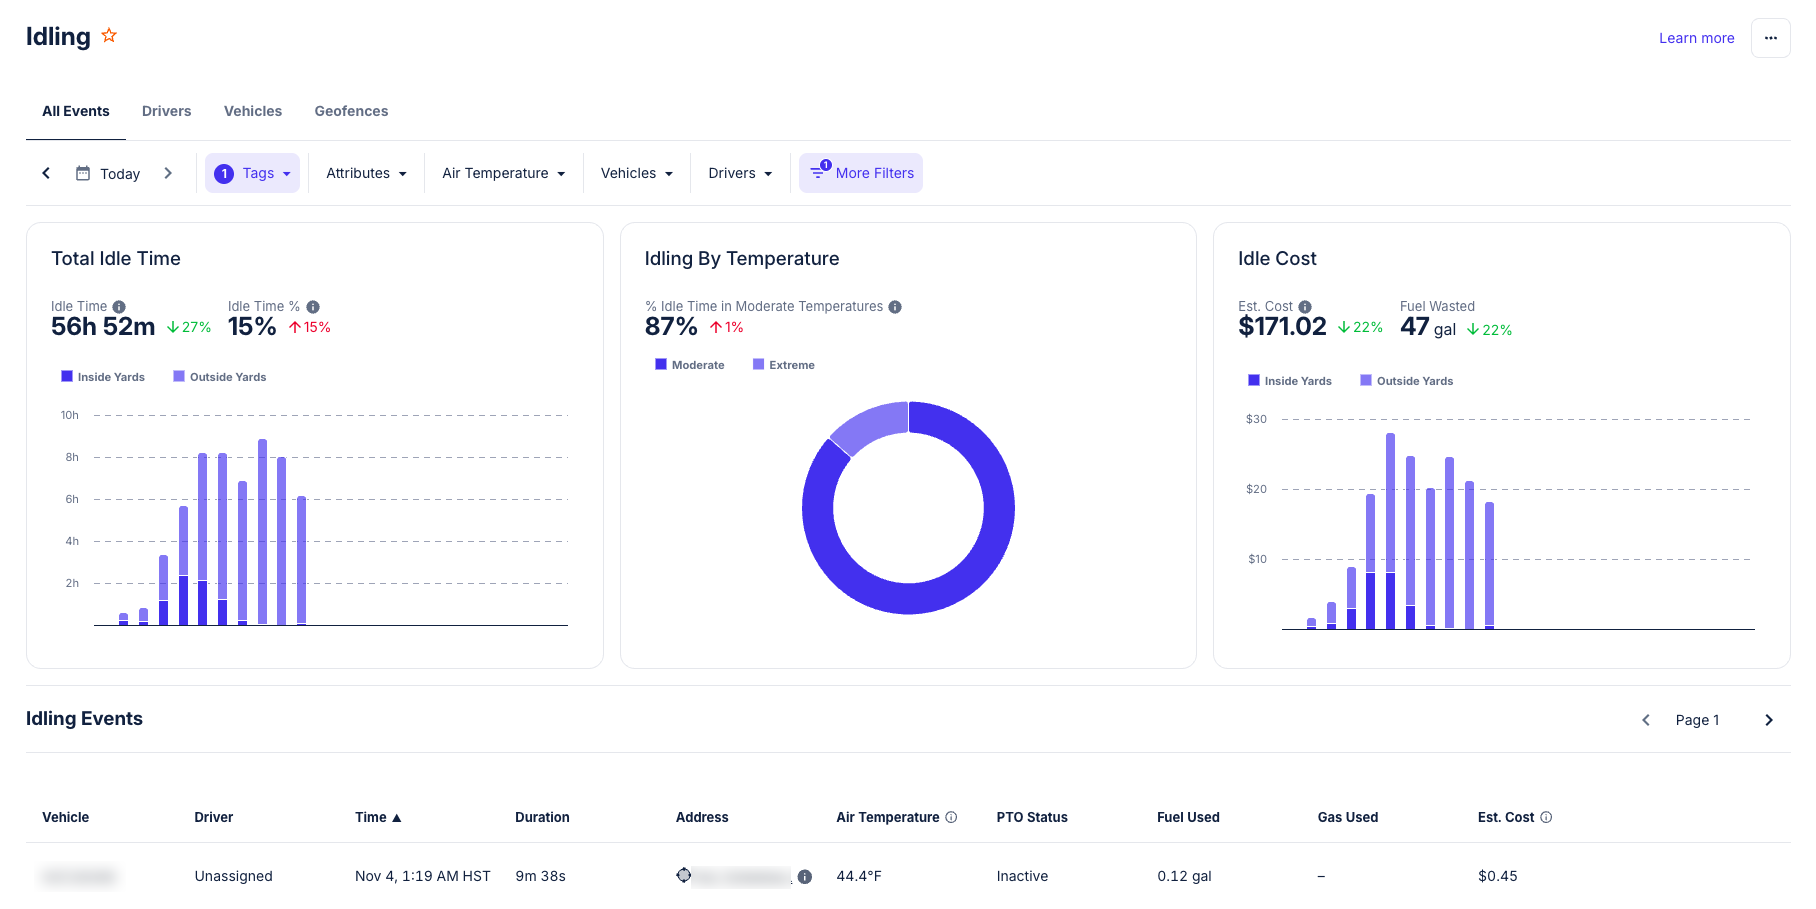The height and width of the screenshot is (909, 1816).
Task: Click the info icon beside Idle Time
Action: tap(119, 307)
